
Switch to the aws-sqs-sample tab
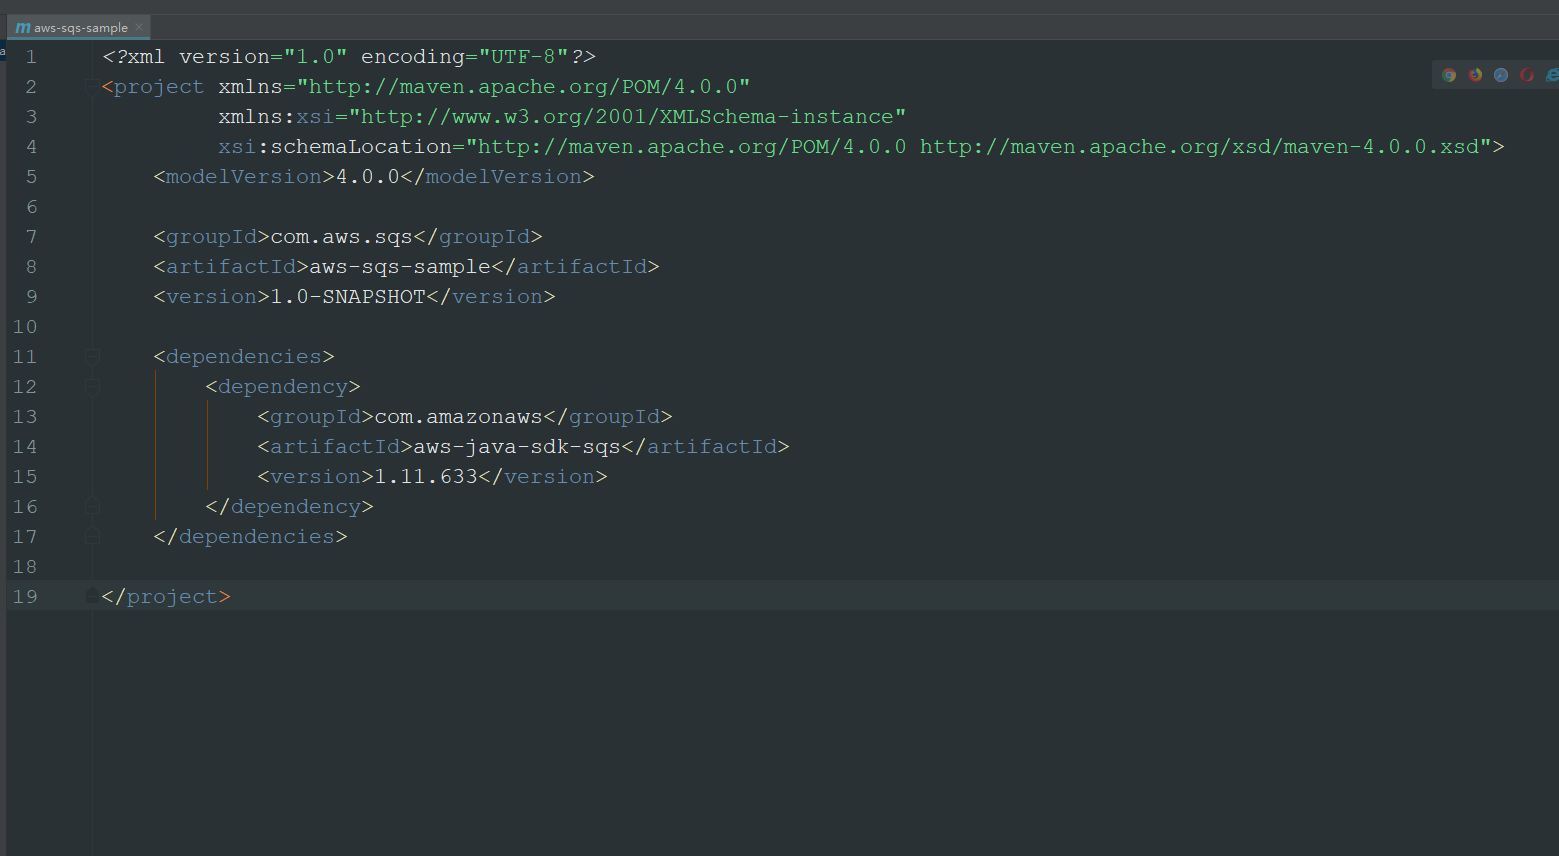point(80,27)
